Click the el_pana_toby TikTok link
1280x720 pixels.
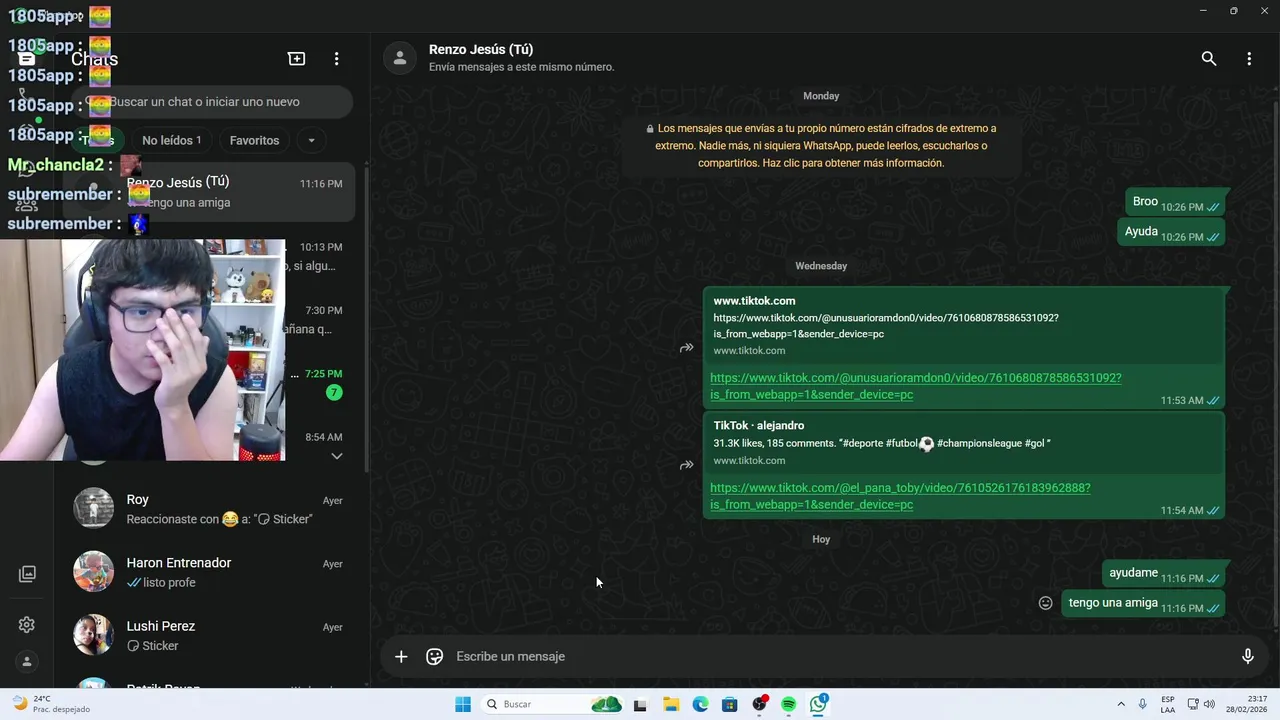[900, 496]
